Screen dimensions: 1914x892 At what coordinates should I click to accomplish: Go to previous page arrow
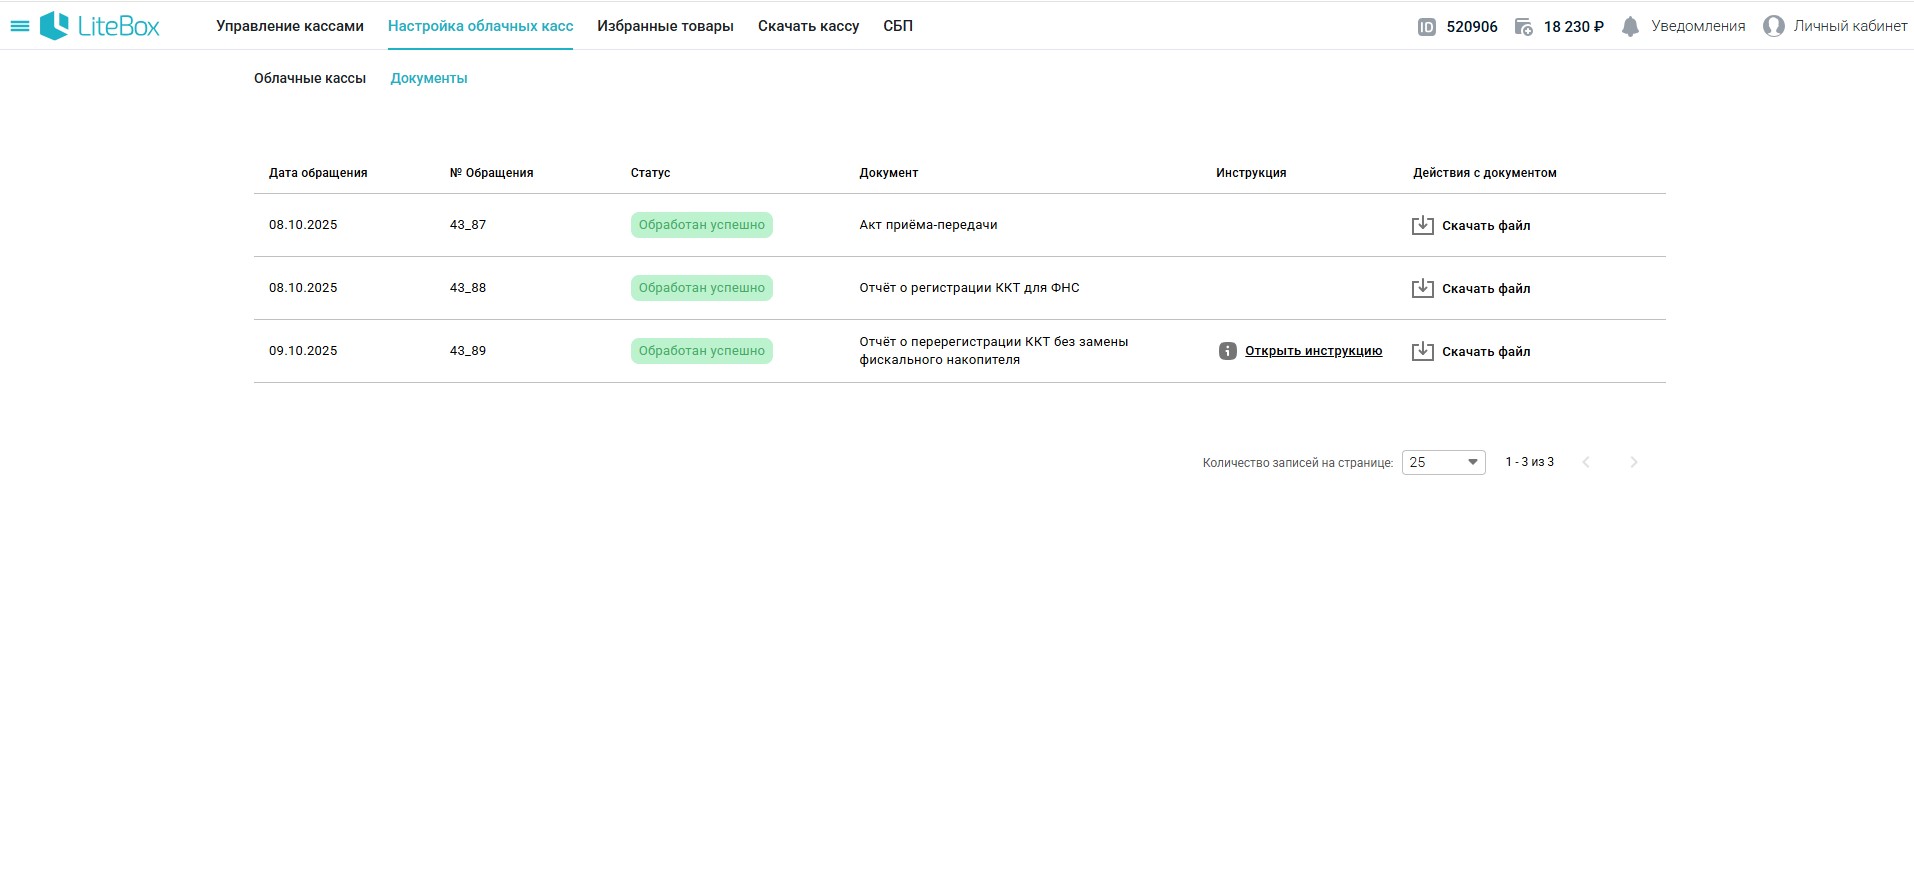(x=1586, y=462)
